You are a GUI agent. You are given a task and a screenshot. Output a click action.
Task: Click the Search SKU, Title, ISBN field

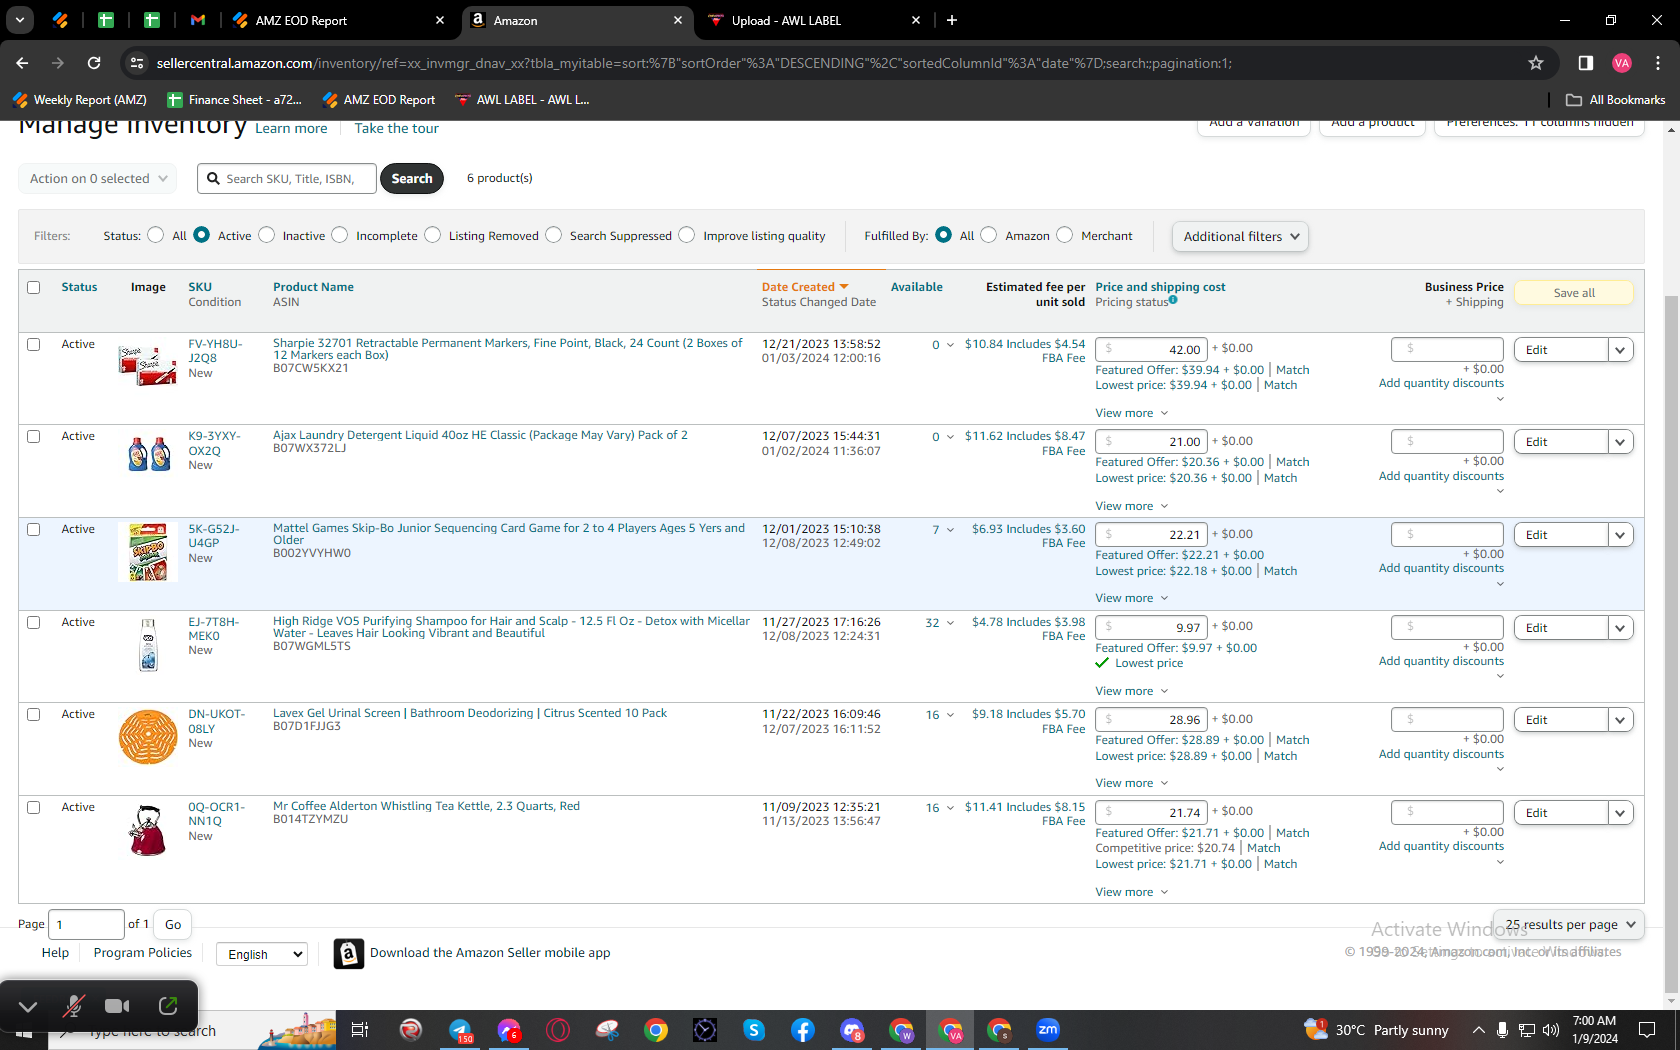pyautogui.click(x=287, y=179)
